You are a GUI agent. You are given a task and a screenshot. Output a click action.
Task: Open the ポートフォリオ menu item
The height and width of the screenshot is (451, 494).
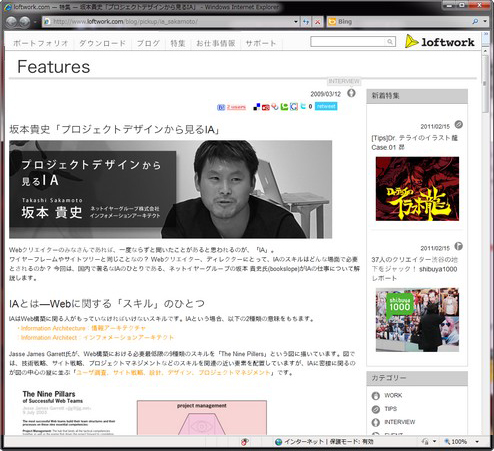(x=41, y=43)
